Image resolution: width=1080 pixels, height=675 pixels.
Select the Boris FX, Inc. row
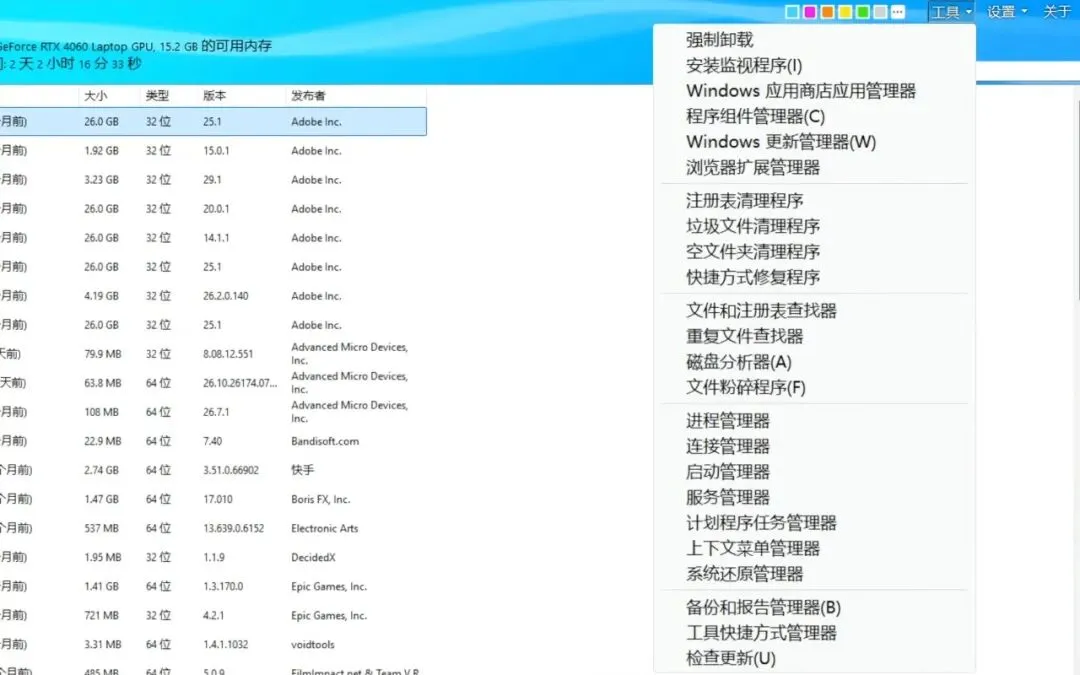click(213, 499)
